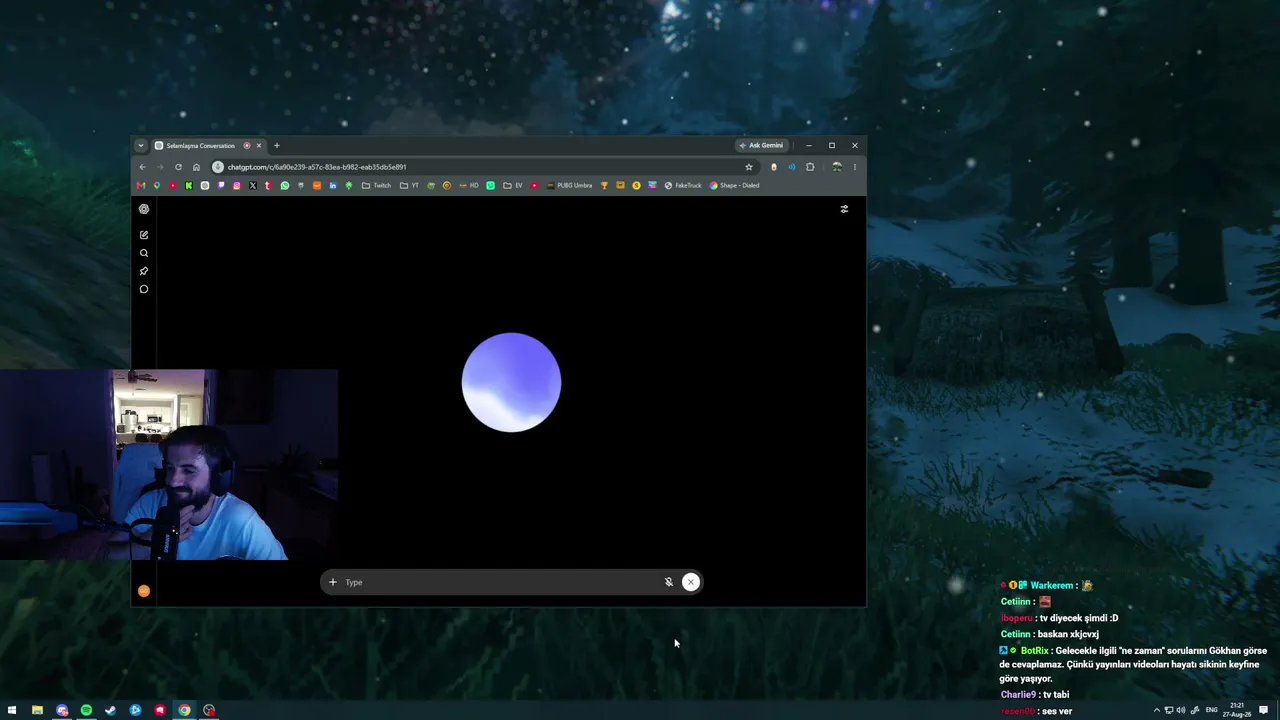The height and width of the screenshot is (720, 1280).
Task: Switch to Chrome in the taskbar
Action: pos(184,711)
